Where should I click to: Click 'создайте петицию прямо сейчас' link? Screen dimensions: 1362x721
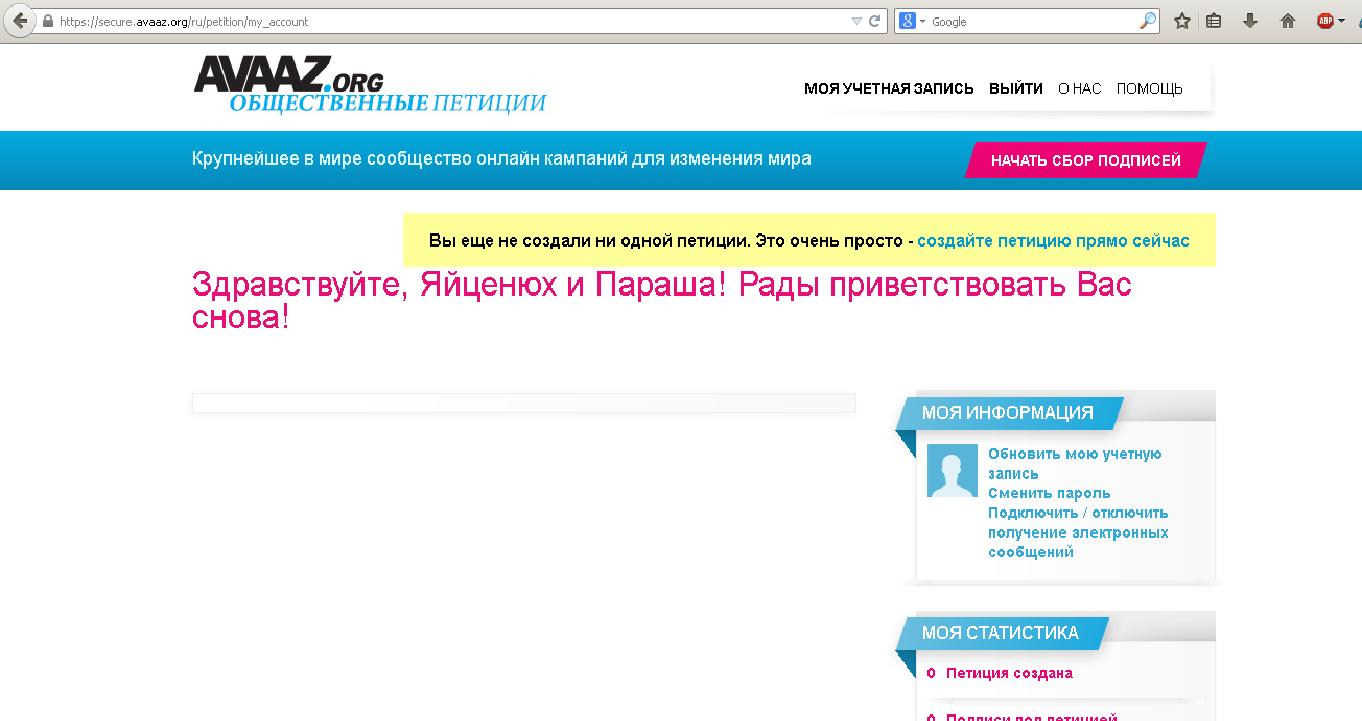1053,241
